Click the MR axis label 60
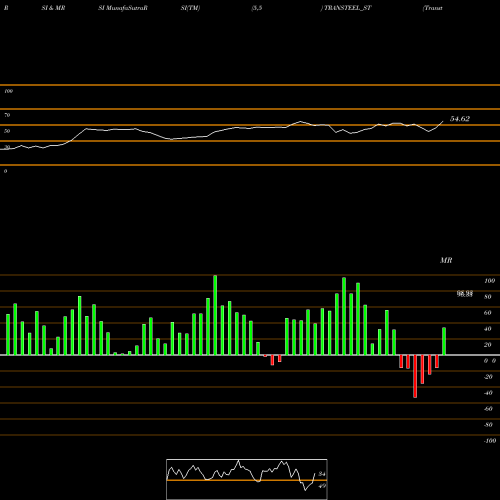The image size is (500, 500). tap(487, 313)
